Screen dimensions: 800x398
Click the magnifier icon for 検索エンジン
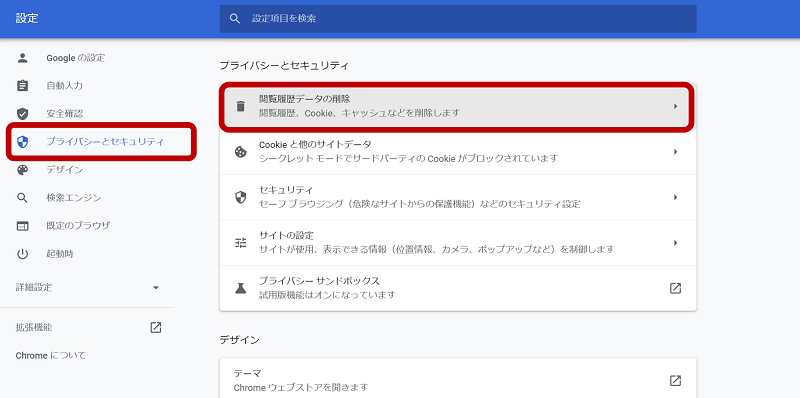[x=22, y=197]
